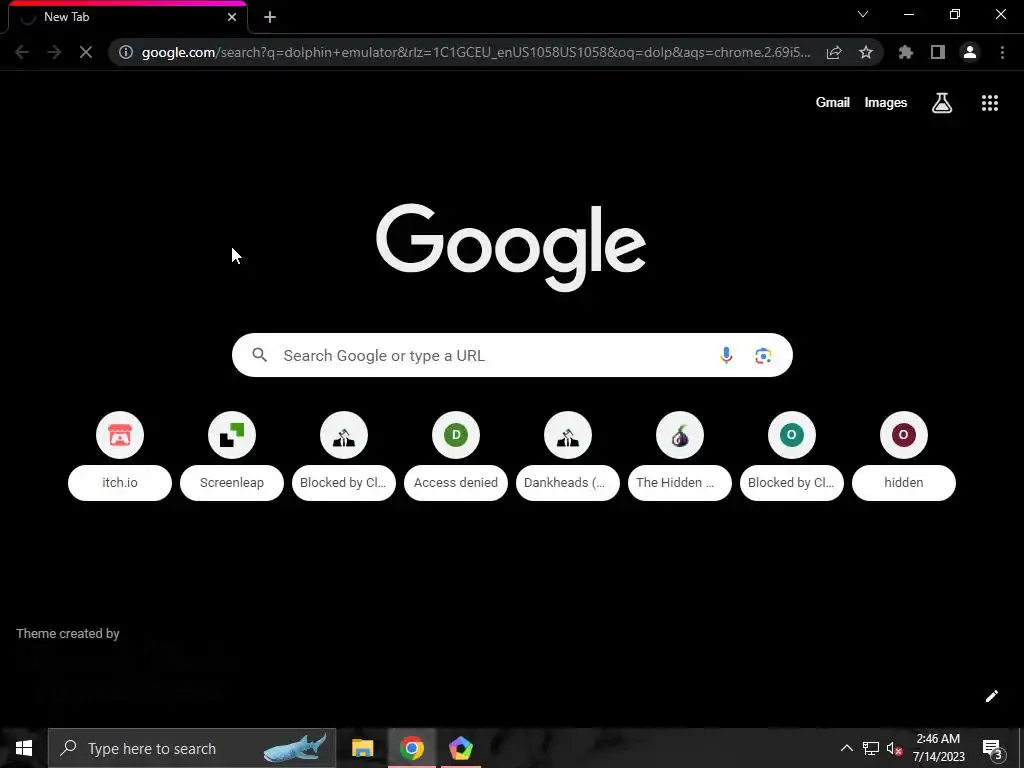Bookmark this tab with the star icon
Screen dimensions: 1024x768
[x=866, y=52]
